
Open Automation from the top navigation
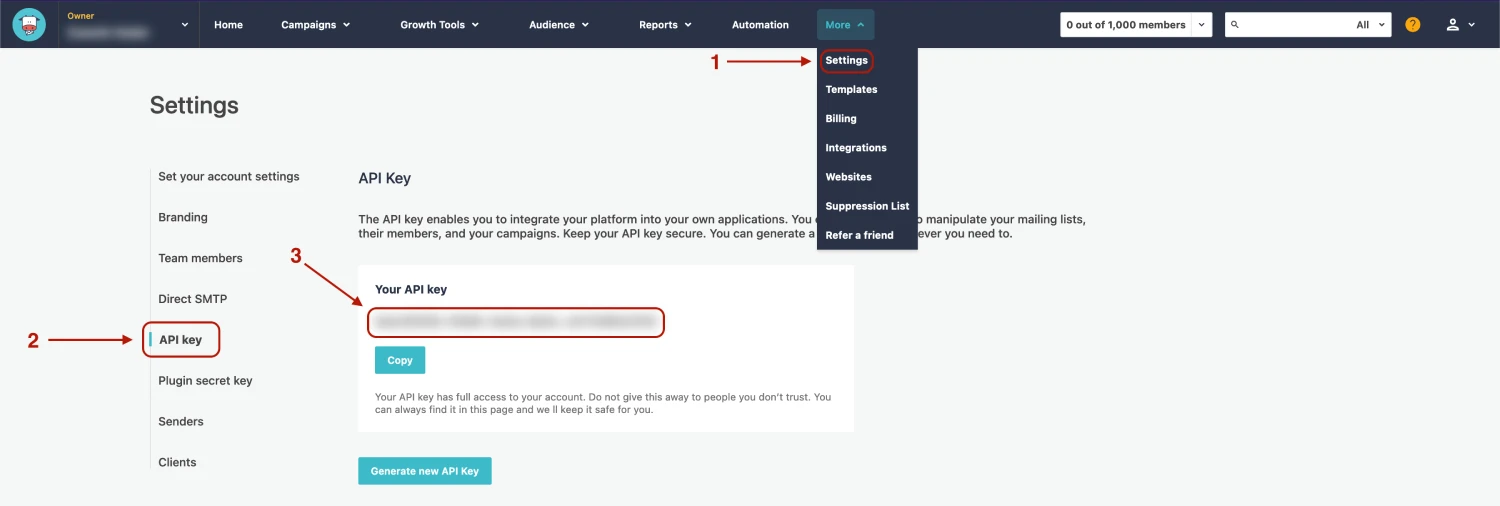(x=760, y=25)
